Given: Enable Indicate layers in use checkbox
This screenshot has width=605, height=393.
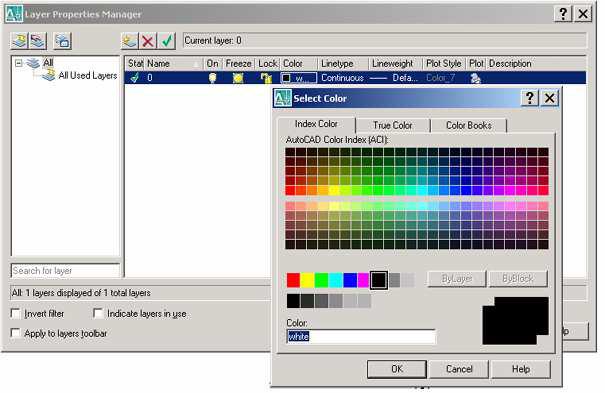Looking at the screenshot, I should point(98,313).
